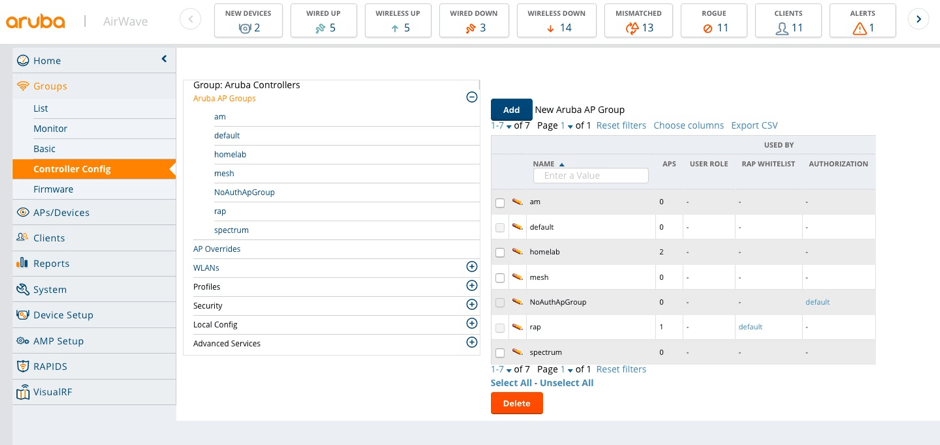
Task: Select the spectrum row checkbox
Action: pyautogui.click(x=500, y=353)
